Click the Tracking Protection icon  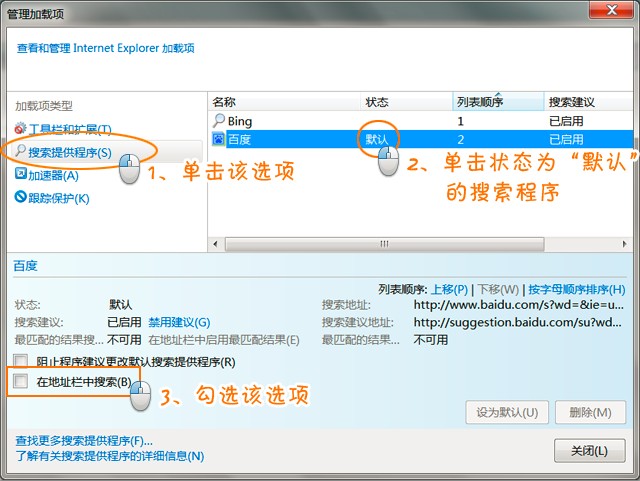pos(20,198)
